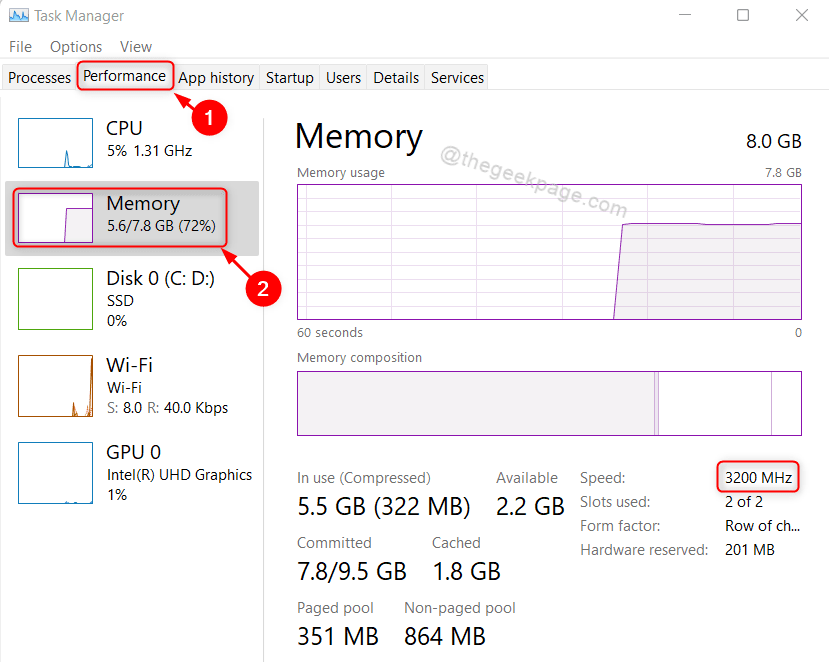Open the View menu
The width and height of the screenshot is (829, 662).
[x=135, y=46]
